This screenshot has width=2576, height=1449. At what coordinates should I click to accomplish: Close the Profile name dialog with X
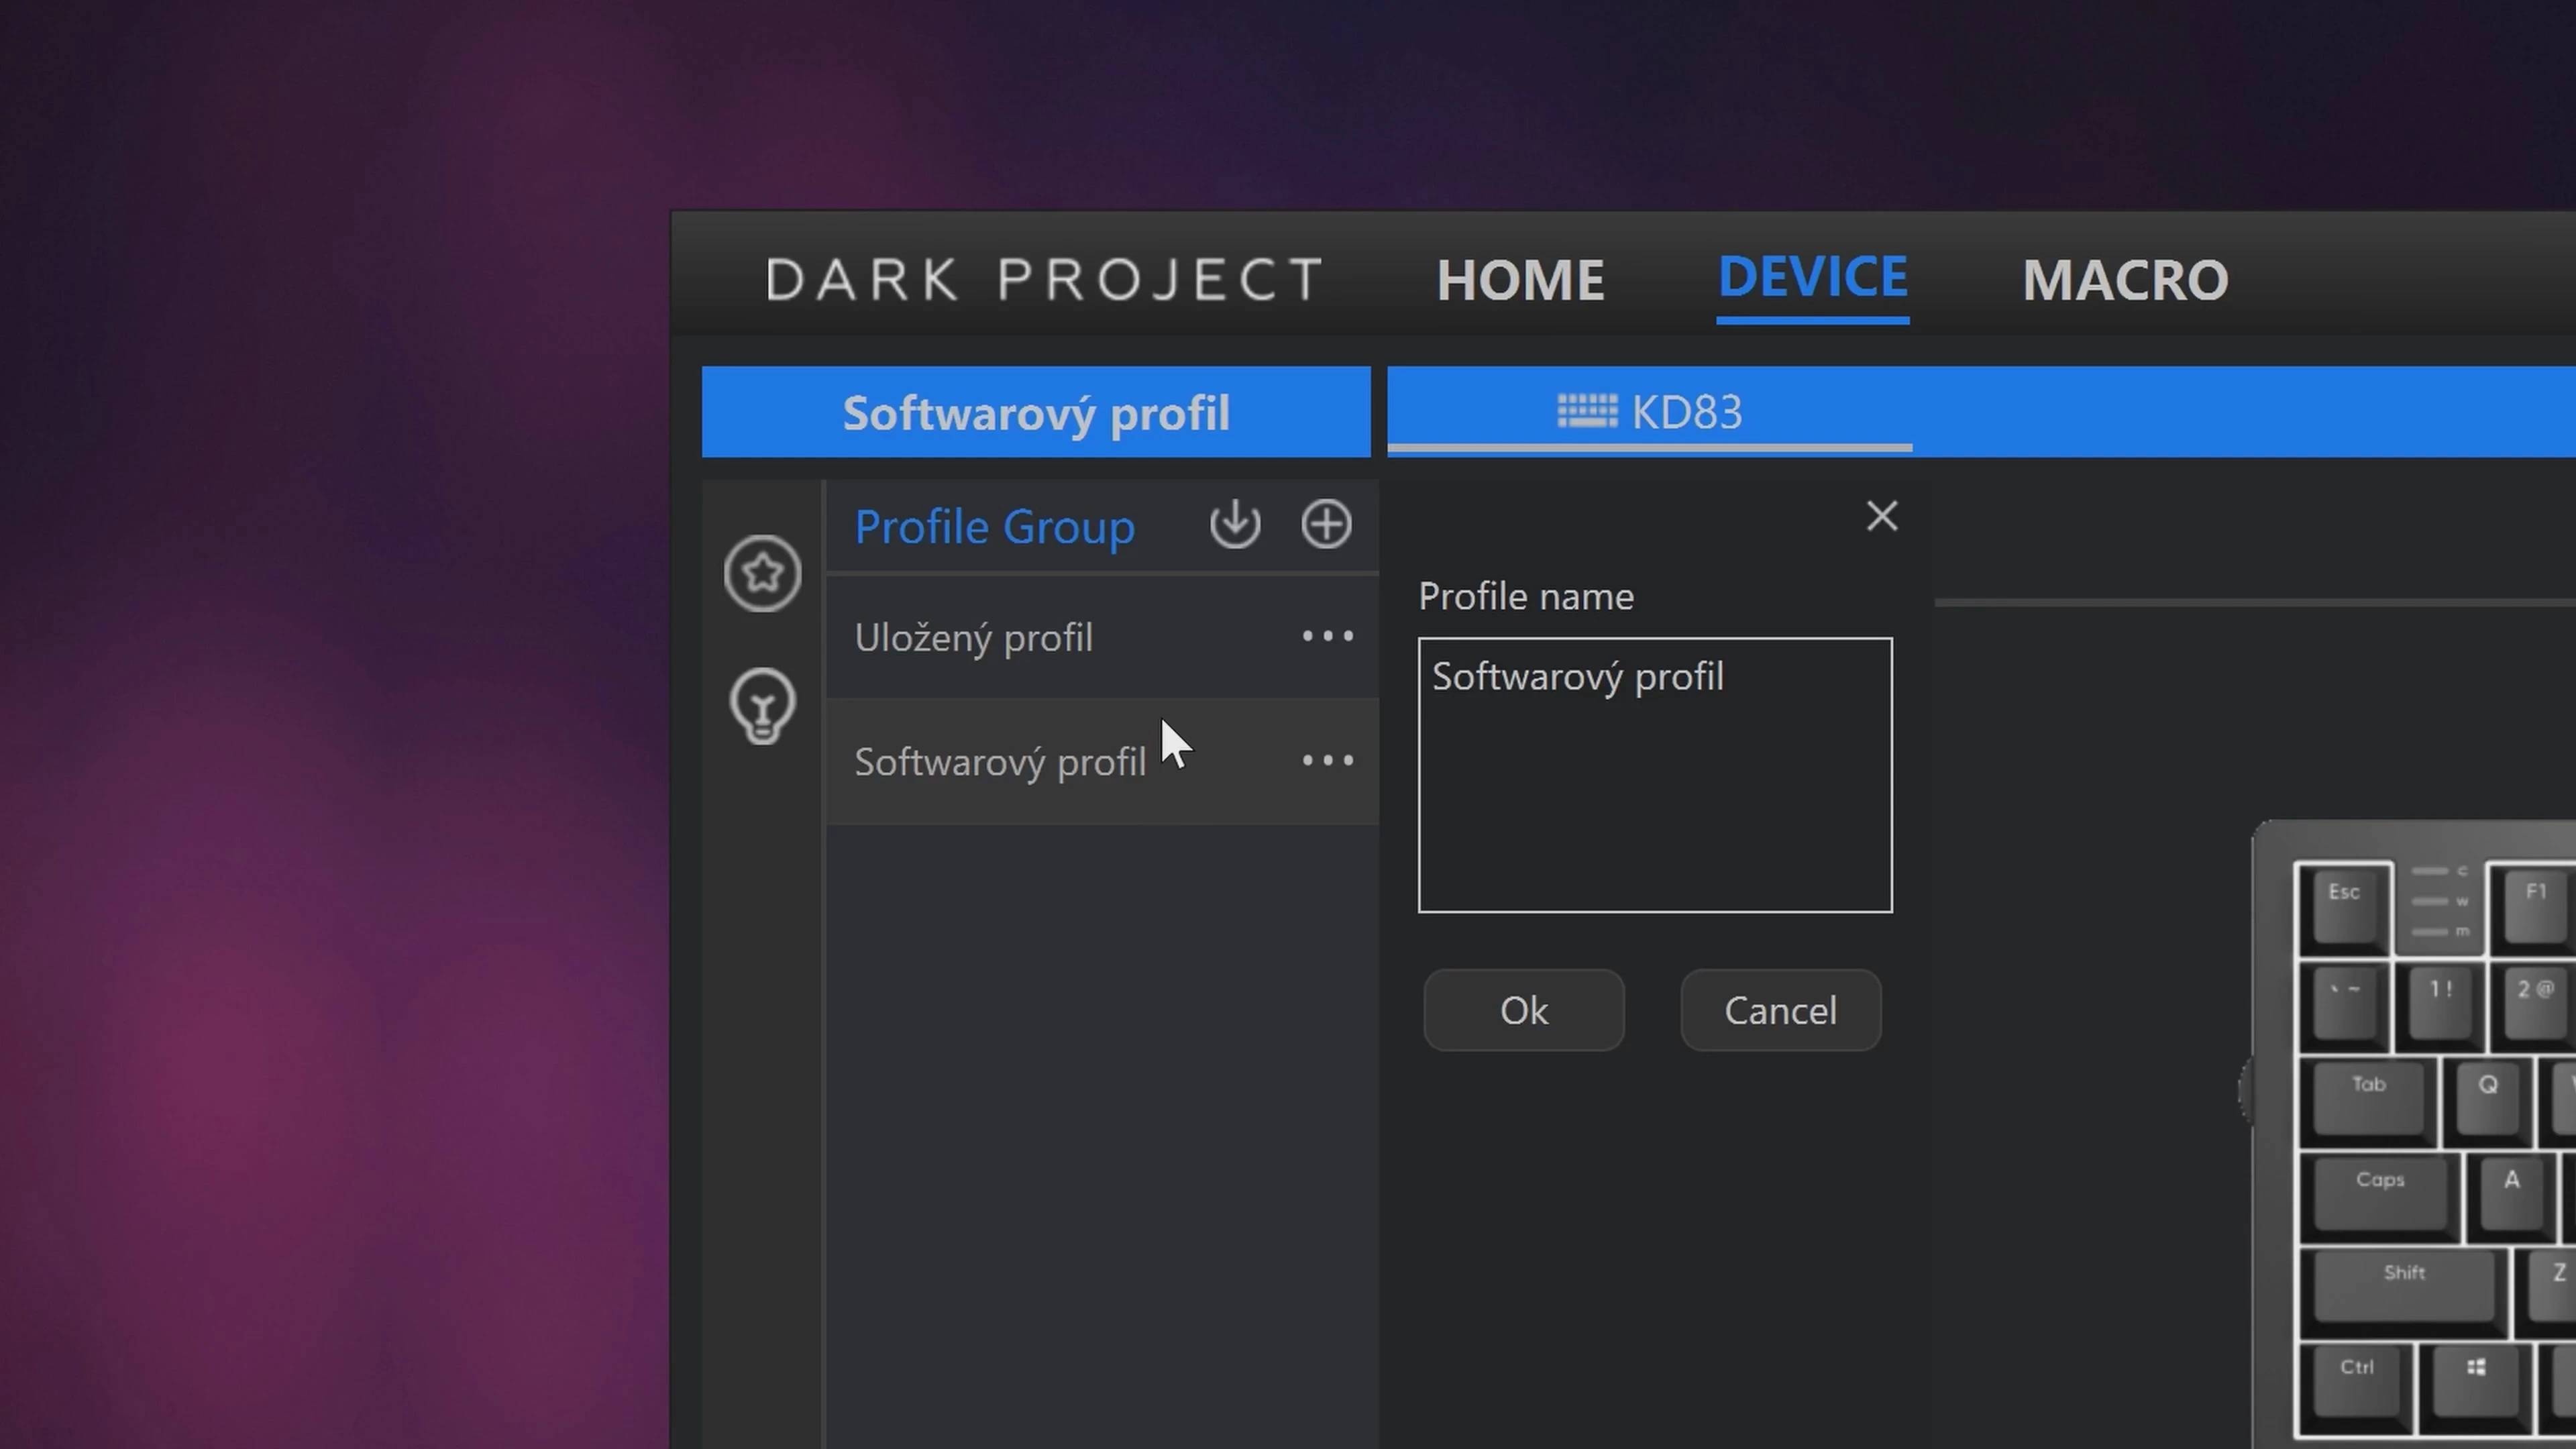pyautogui.click(x=1881, y=516)
